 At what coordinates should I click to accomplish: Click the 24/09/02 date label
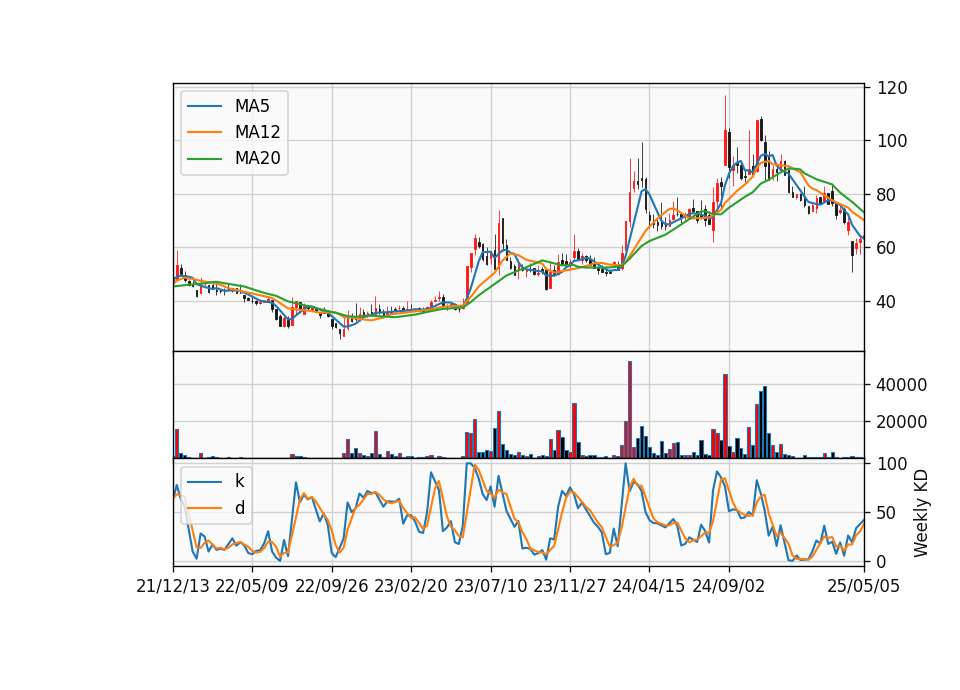coord(729,587)
